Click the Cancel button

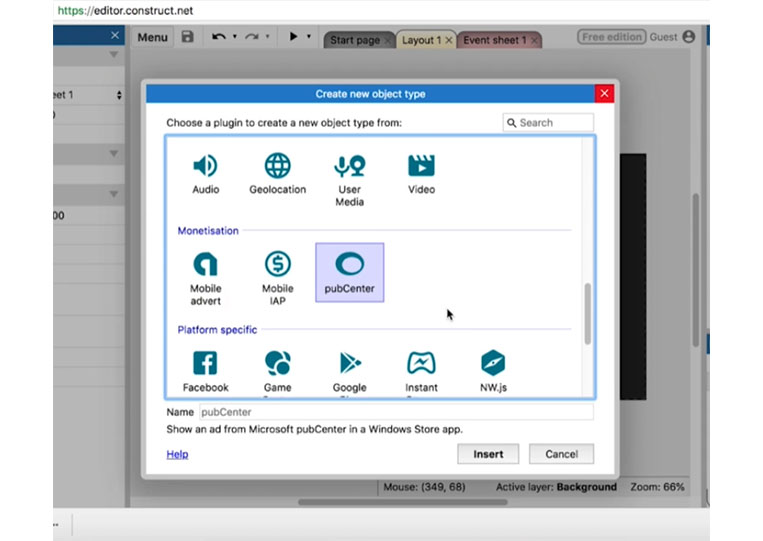coord(562,454)
